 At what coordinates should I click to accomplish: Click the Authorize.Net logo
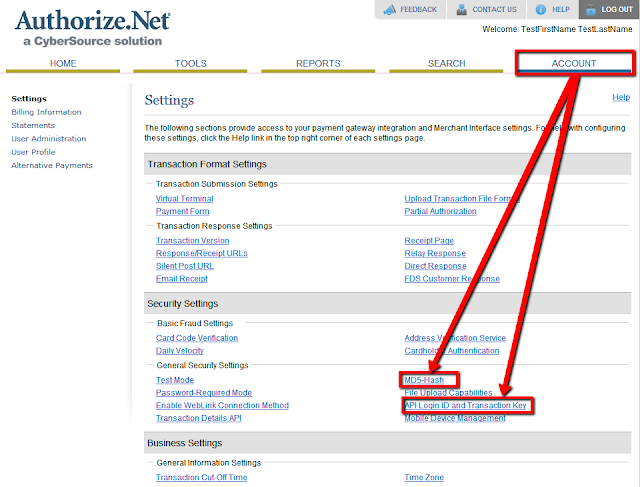(x=93, y=28)
